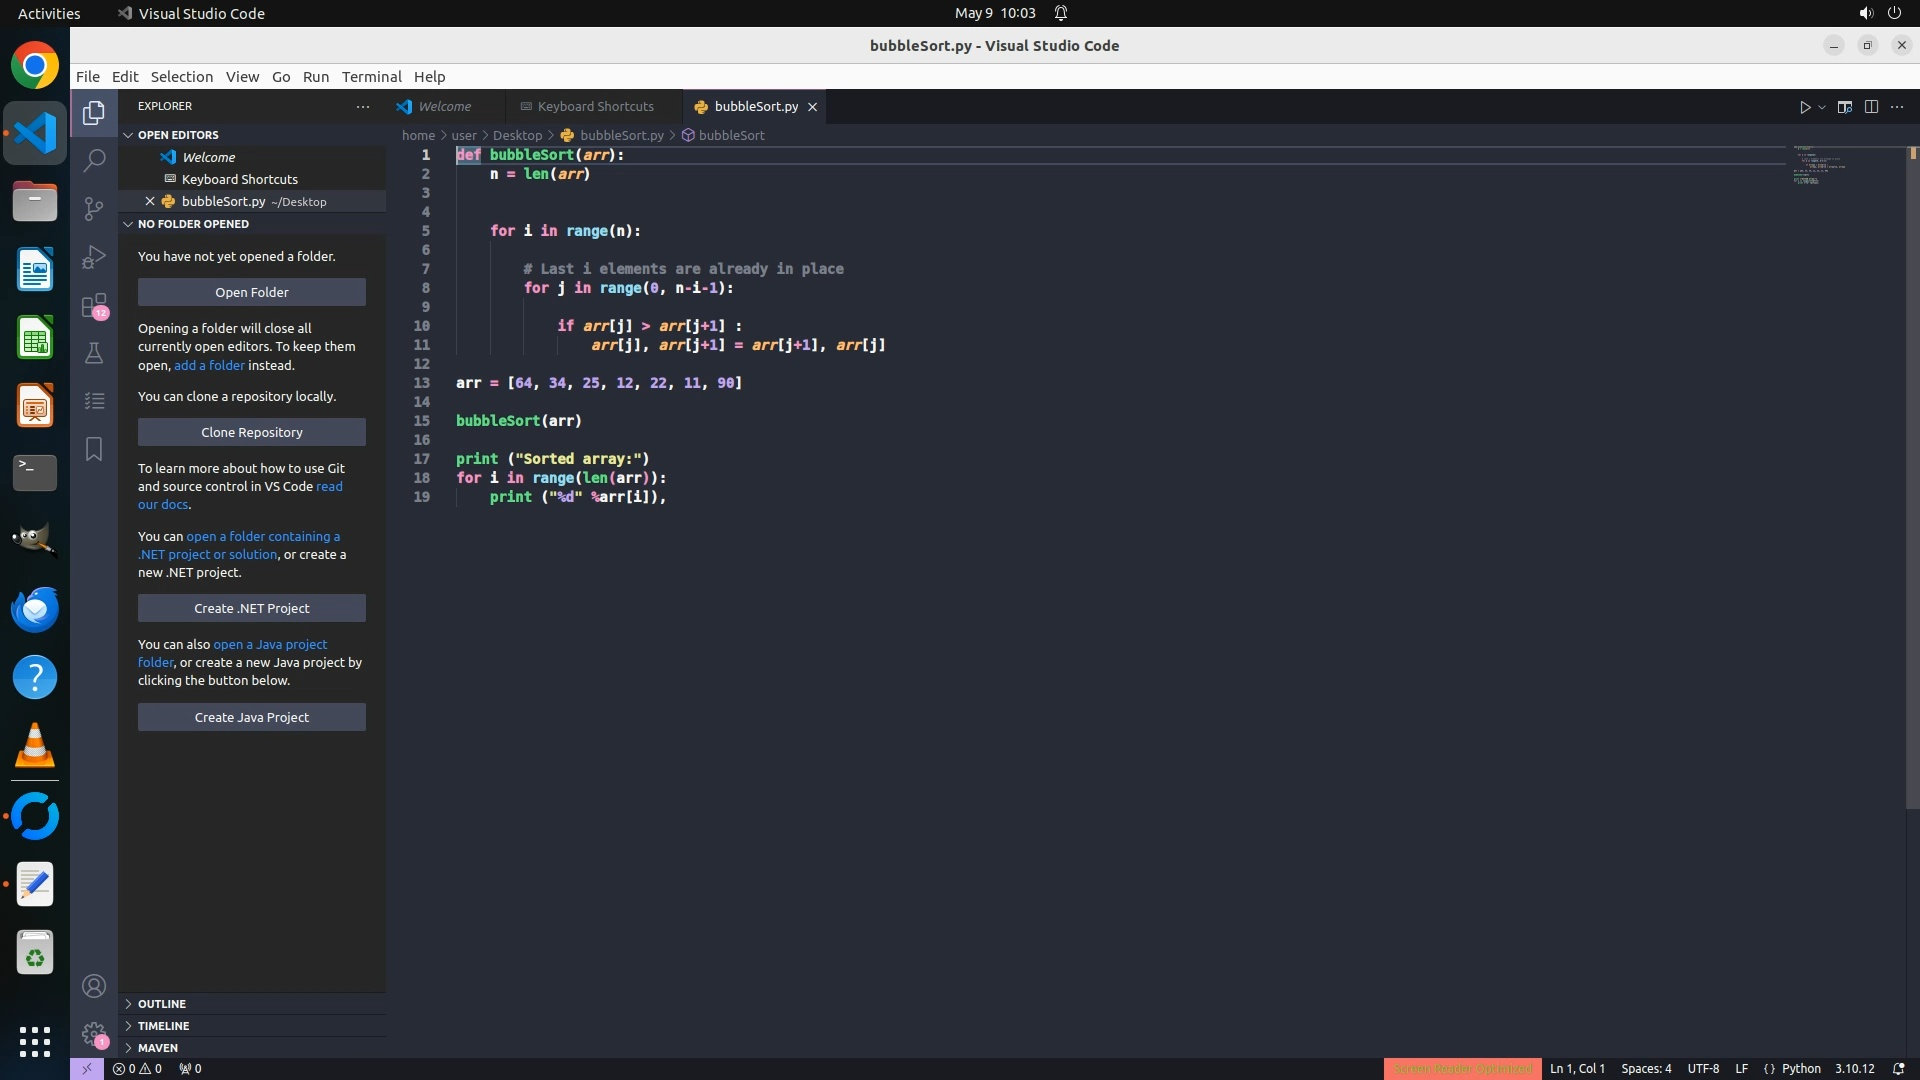This screenshot has height=1080, width=1920.
Task: Click the Open Folder button
Action: tap(251, 292)
